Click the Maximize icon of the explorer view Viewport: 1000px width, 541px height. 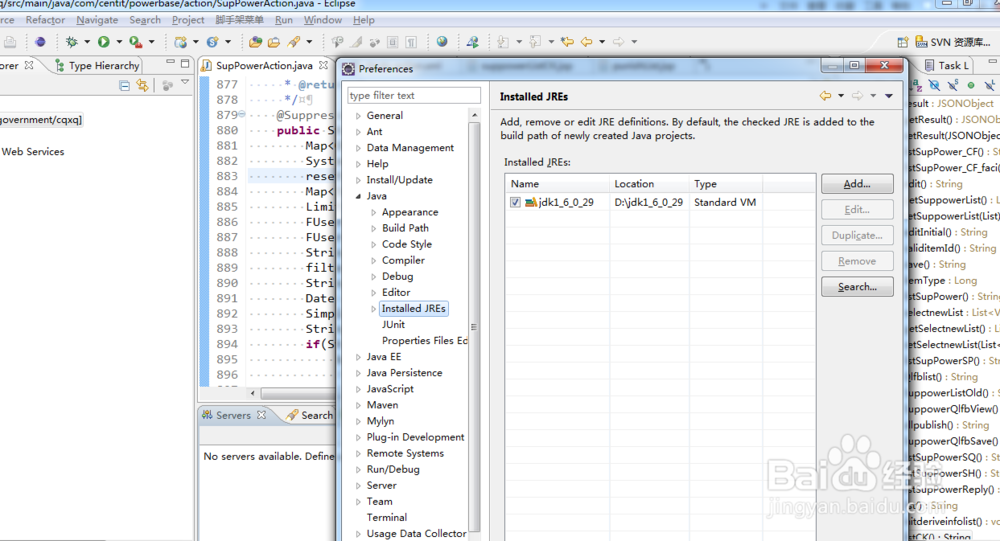click(185, 63)
